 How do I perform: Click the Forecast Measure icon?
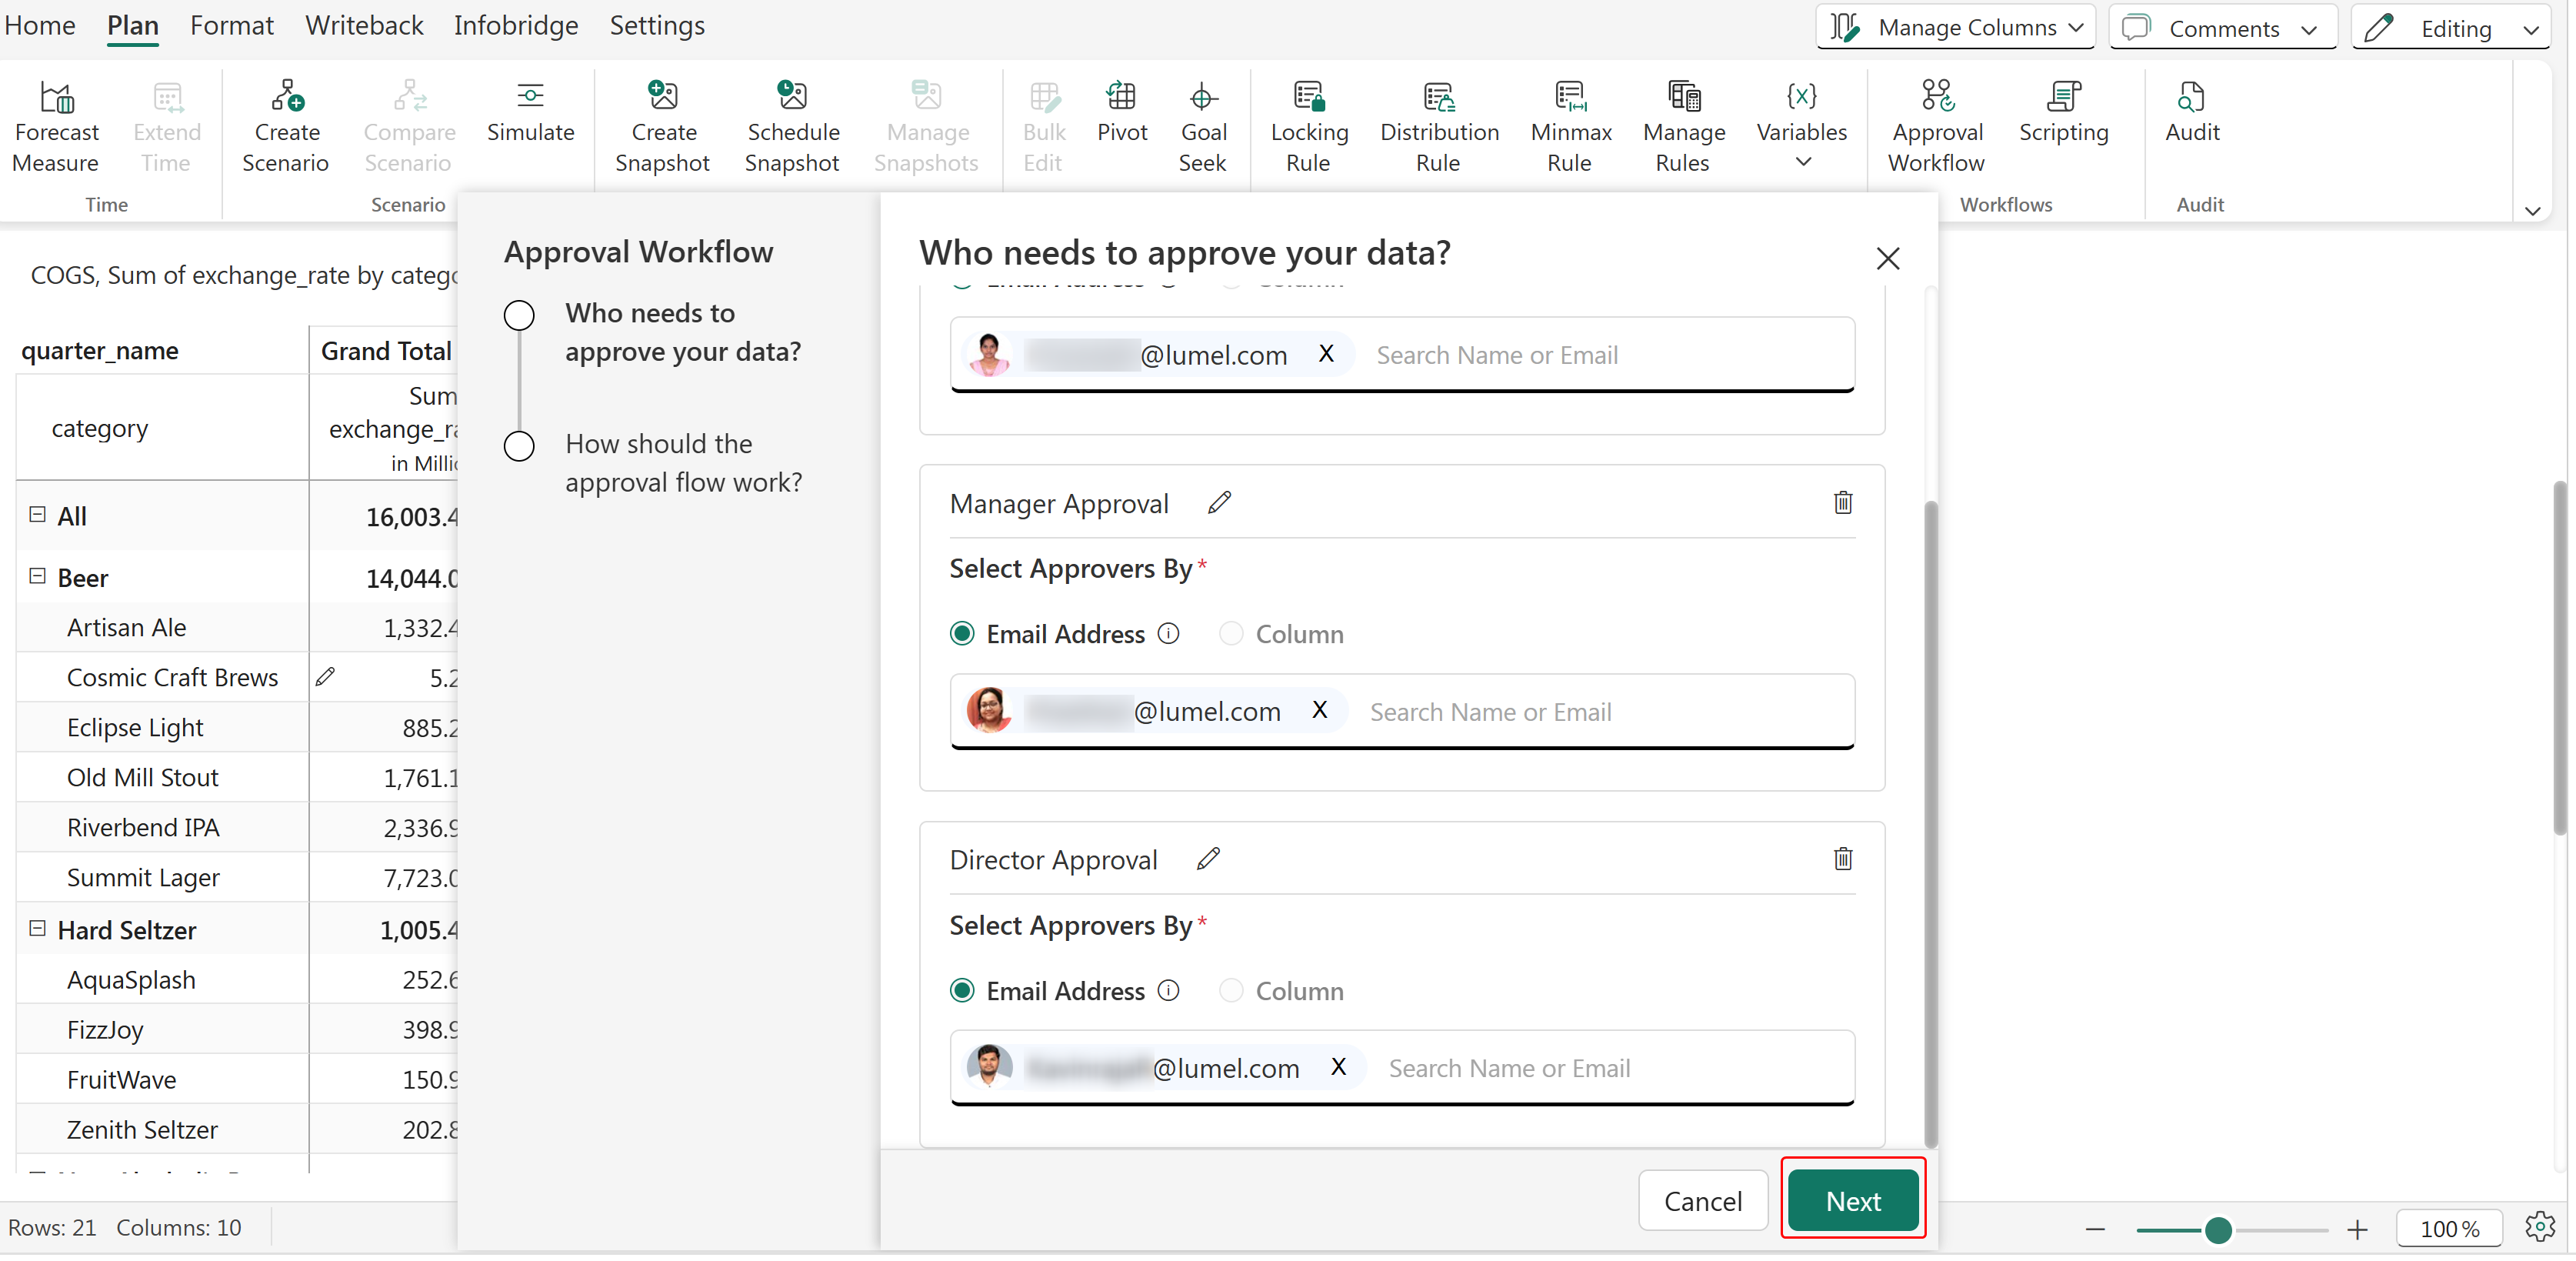[56, 97]
